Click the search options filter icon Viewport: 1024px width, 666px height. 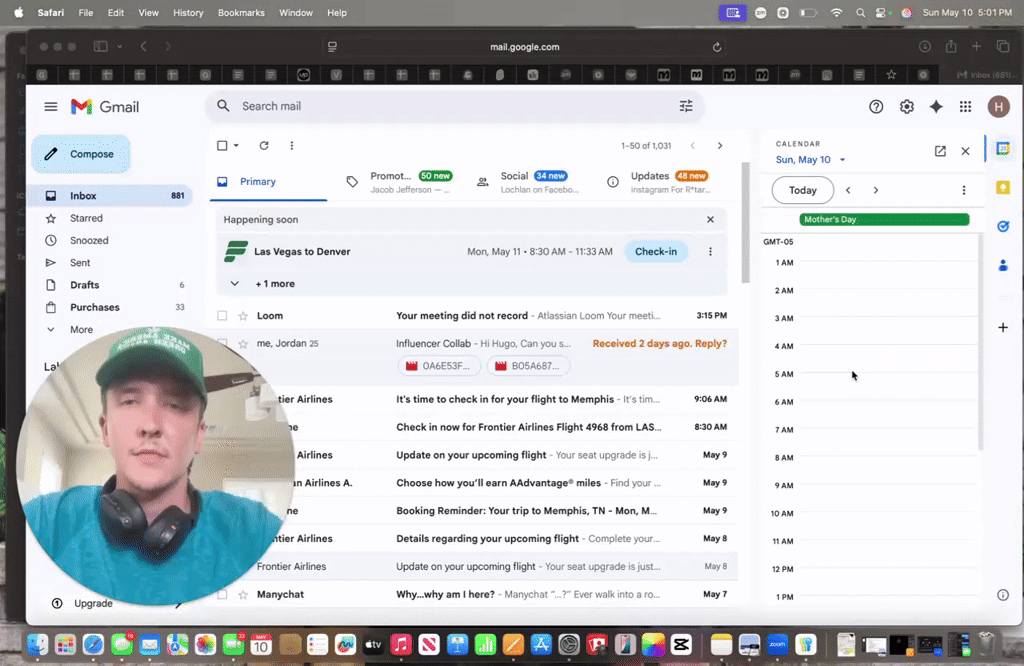686,106
